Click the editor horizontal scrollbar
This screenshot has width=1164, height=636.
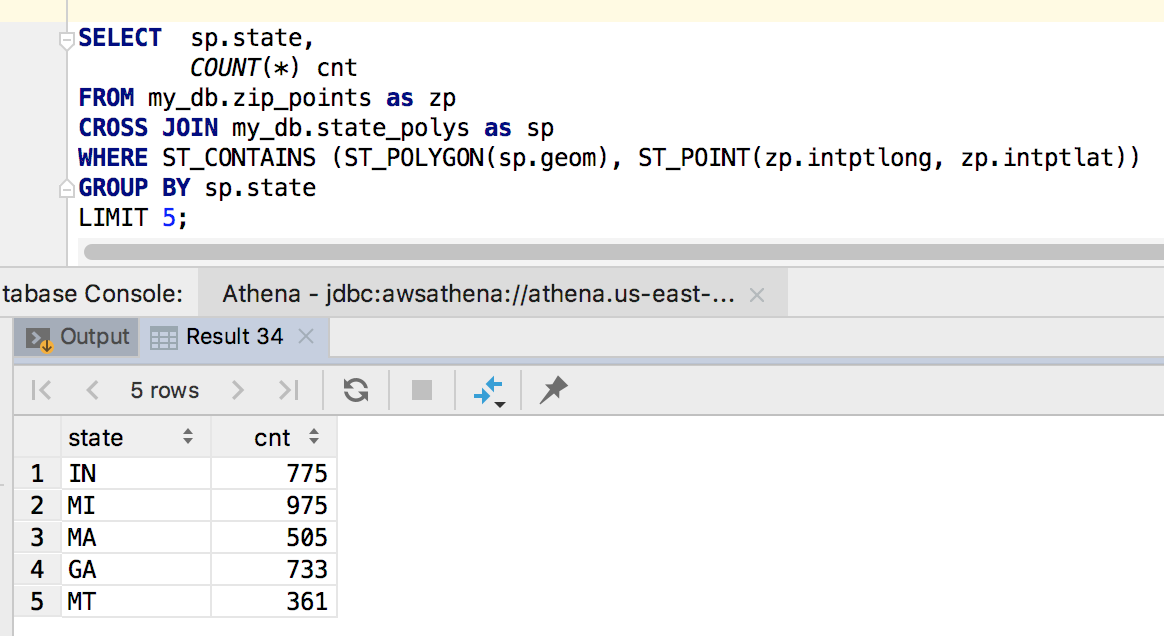624,252
